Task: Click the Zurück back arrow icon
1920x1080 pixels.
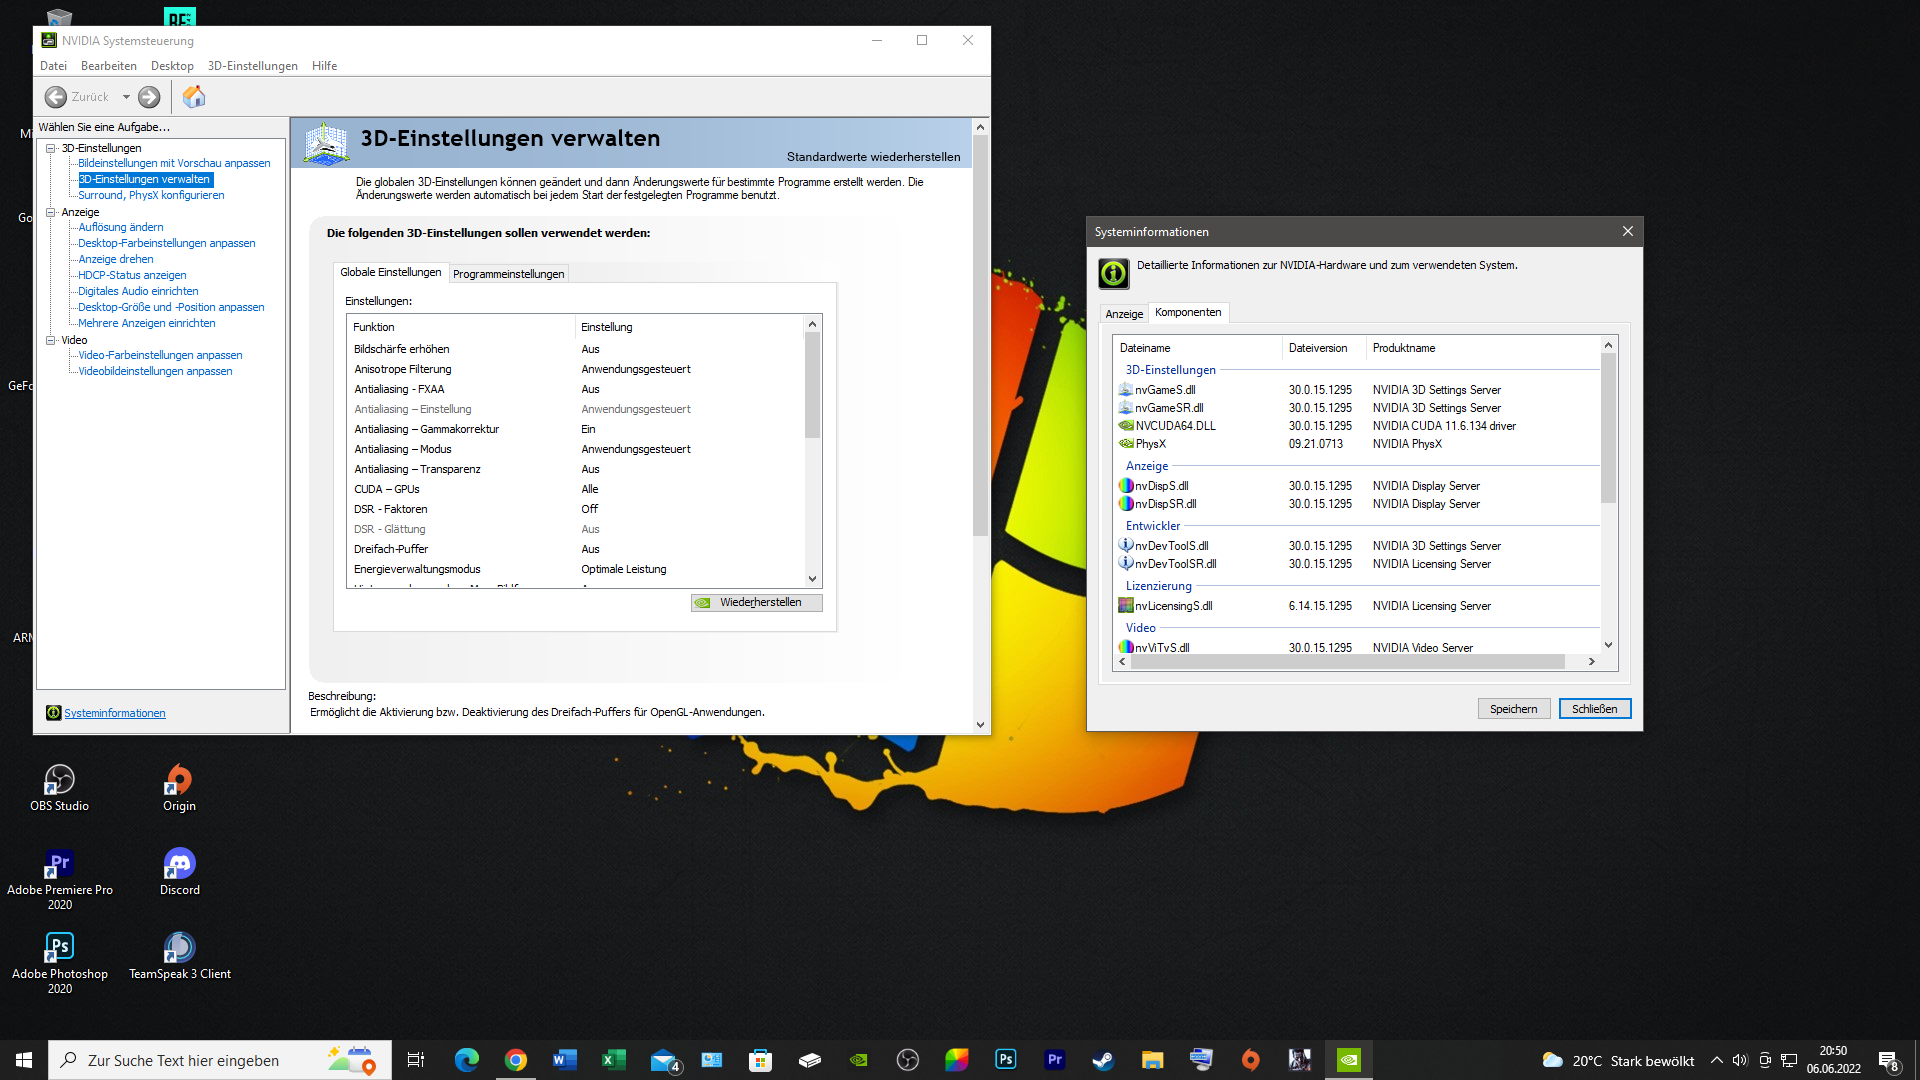Action: 56,97
